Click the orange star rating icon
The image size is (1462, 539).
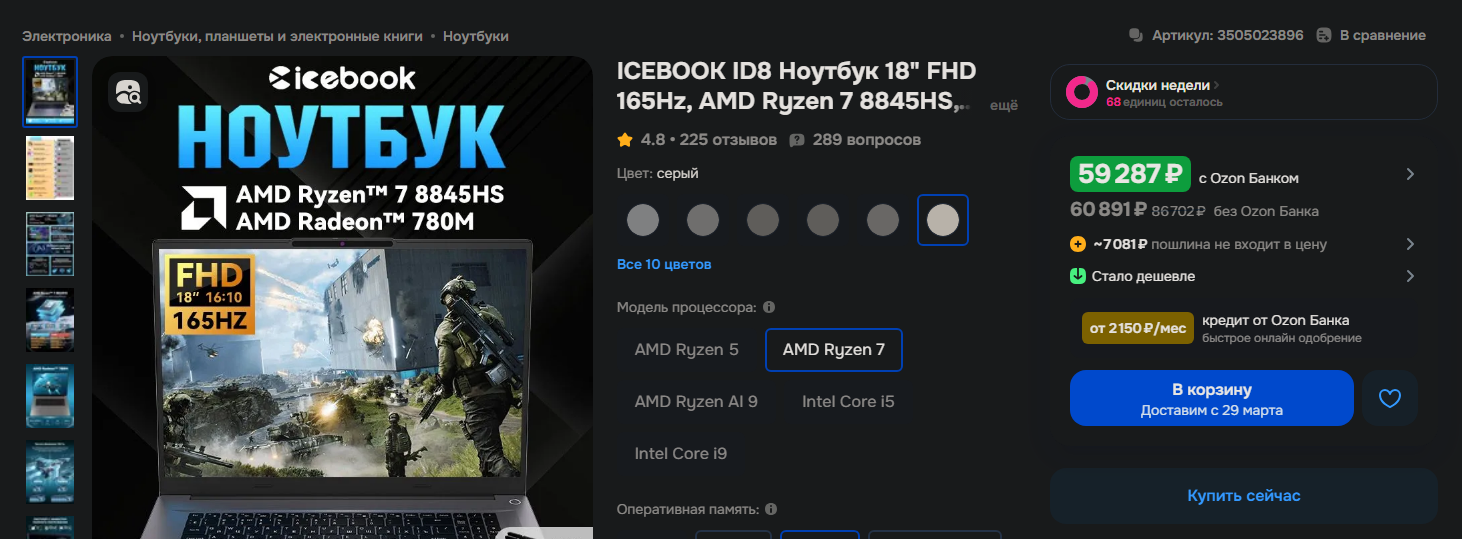click(x=625, y=139)
